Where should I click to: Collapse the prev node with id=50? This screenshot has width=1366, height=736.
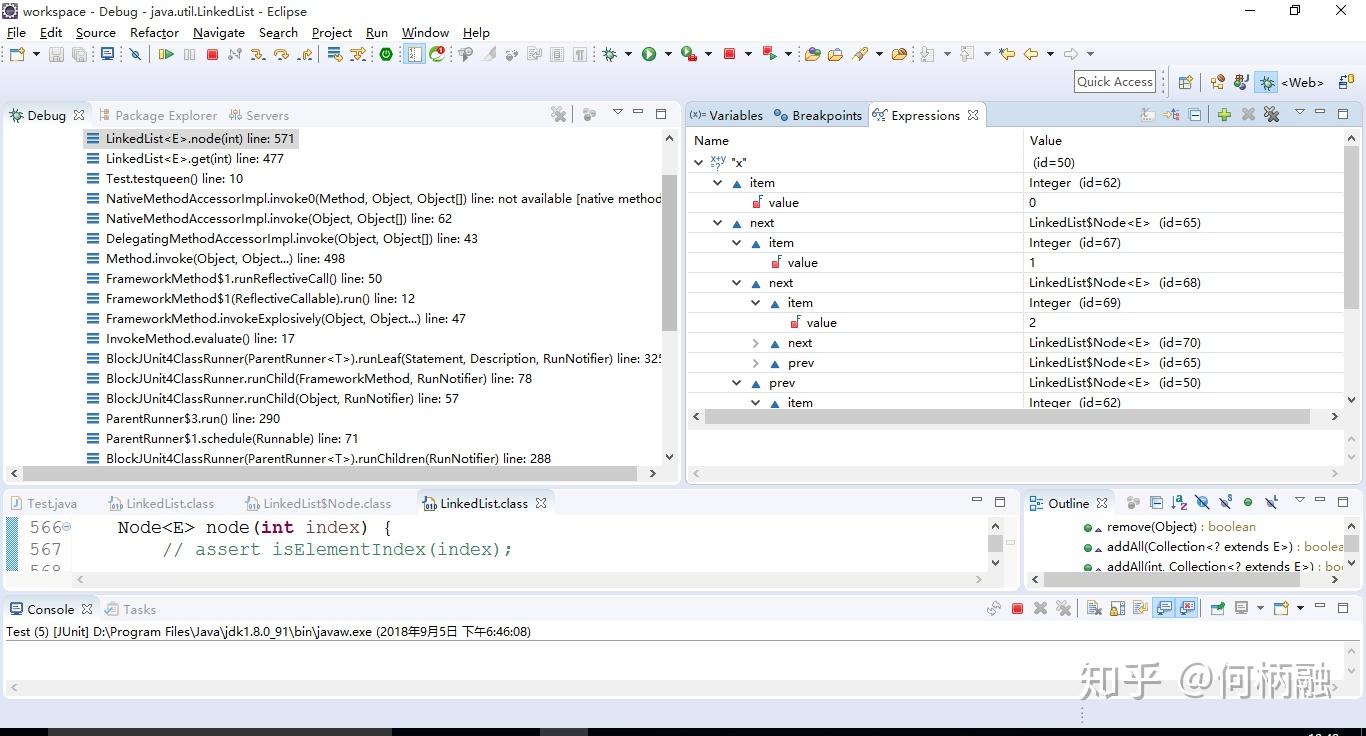click(x=737, y=383)
